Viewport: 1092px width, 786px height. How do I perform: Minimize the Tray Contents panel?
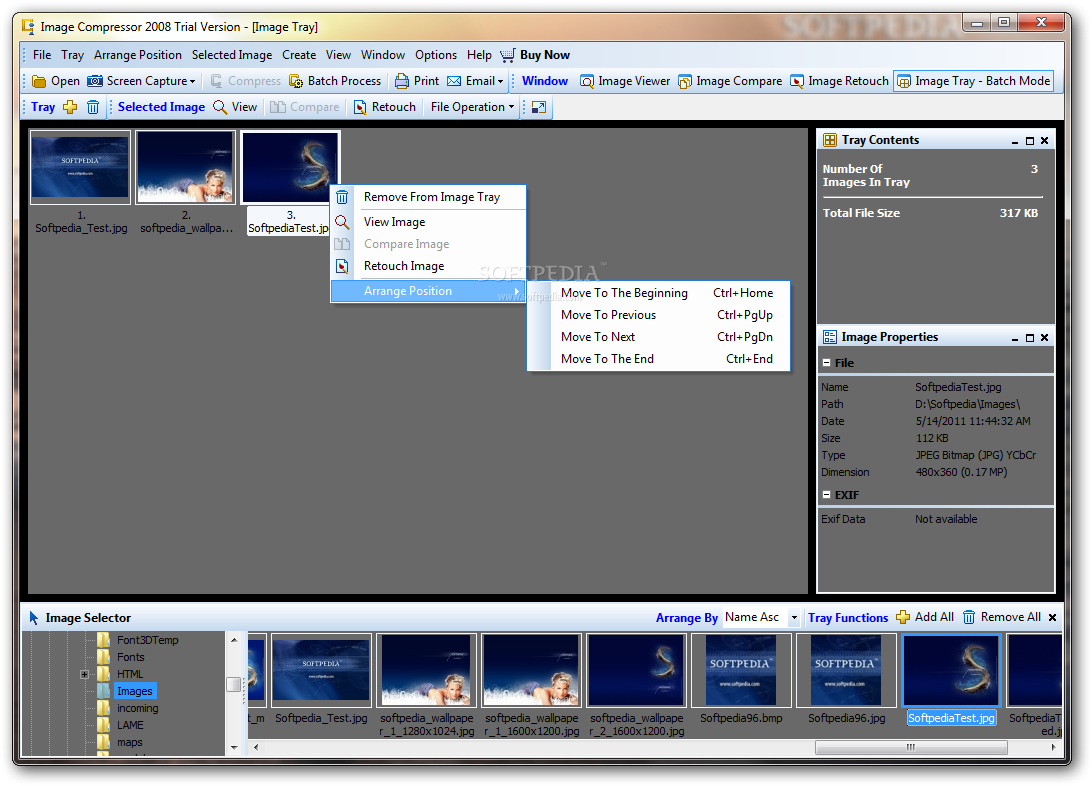[1015, 141]
